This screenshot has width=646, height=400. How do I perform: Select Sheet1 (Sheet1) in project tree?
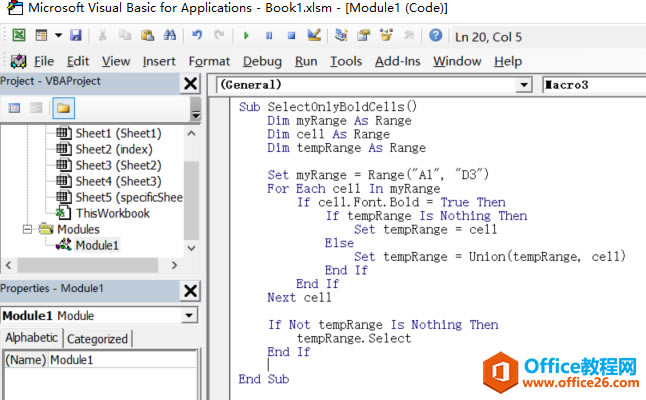pyautogui.click(x=118, y=133)
